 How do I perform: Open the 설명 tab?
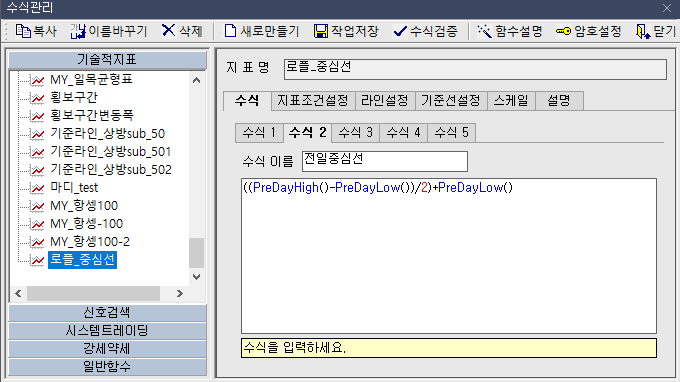tap(559, 101)
